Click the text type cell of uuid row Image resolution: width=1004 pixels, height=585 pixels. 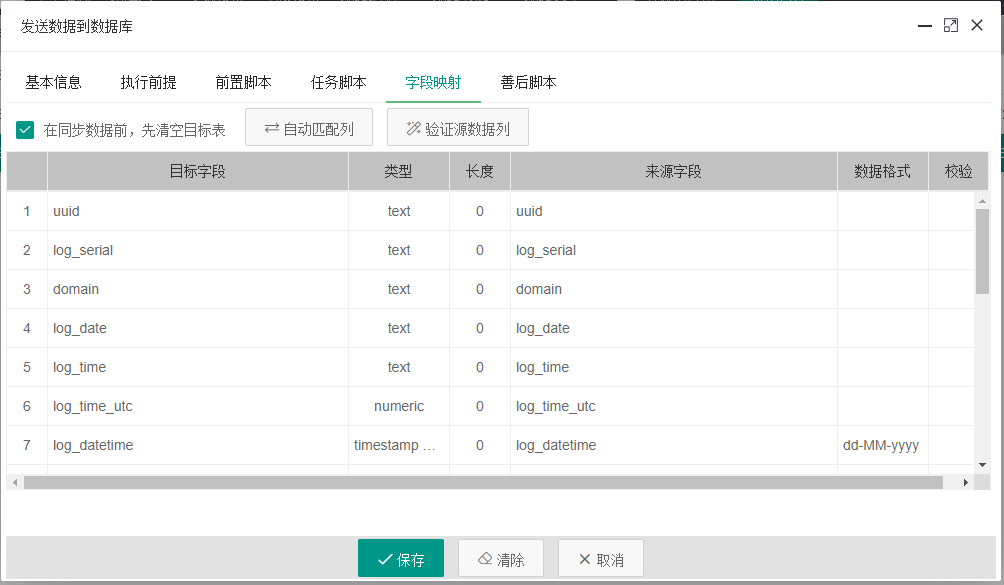(x=399, y=211)
